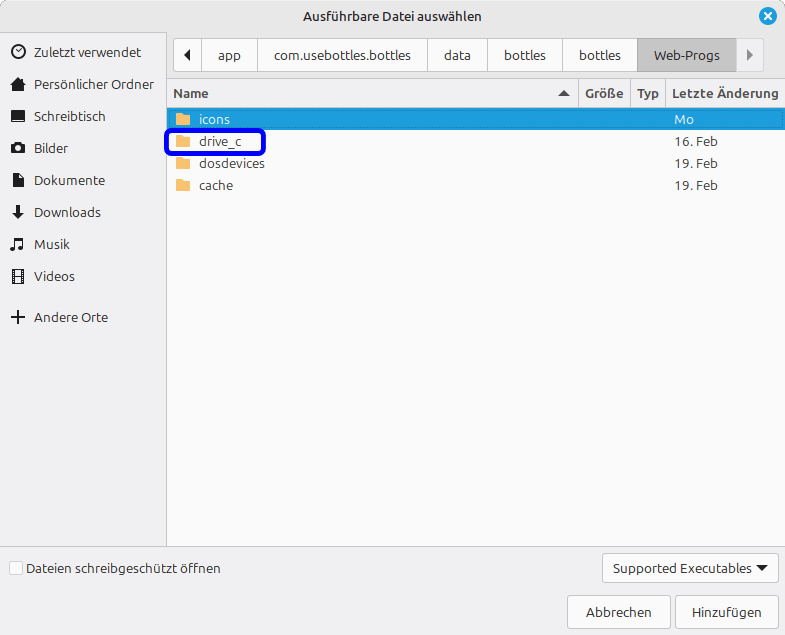Image resolution: width=785 pixels, height=635 pixels.
Task: Enable Dateien schreibgeschützt öffnen checkbox
Action: click(16, 568)
